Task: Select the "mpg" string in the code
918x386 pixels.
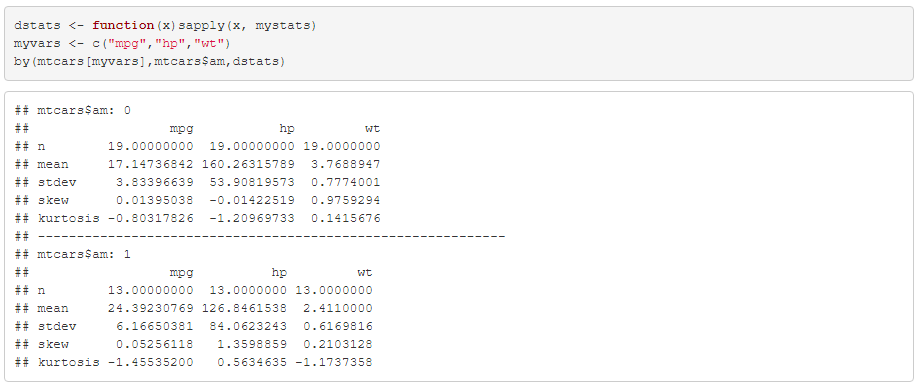Action: pyautogui.click(x=126, y=43)
